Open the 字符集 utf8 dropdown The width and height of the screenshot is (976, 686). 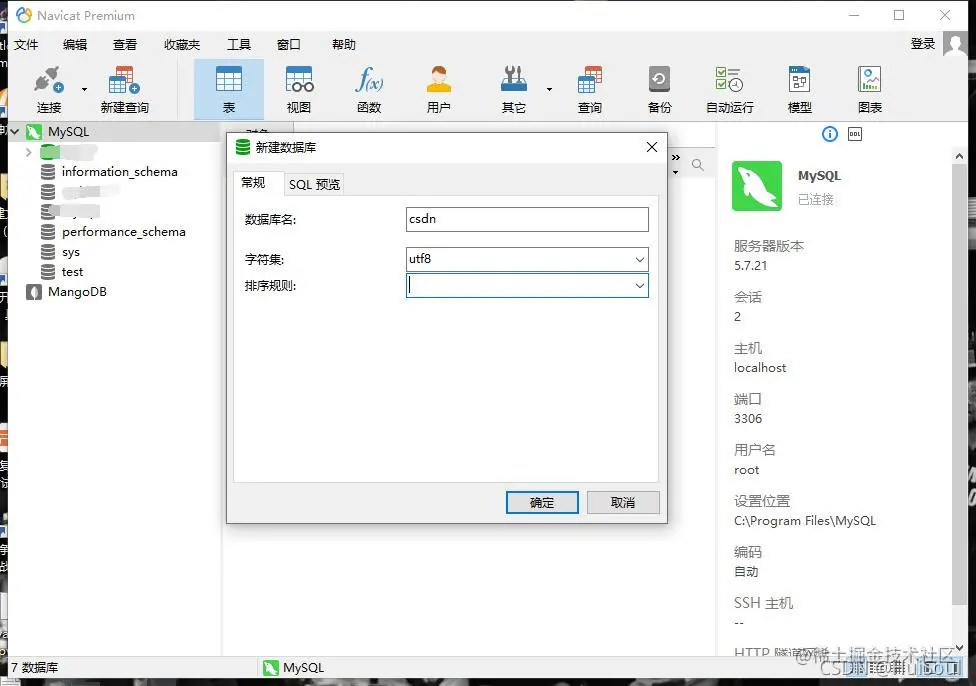(640, 259)
